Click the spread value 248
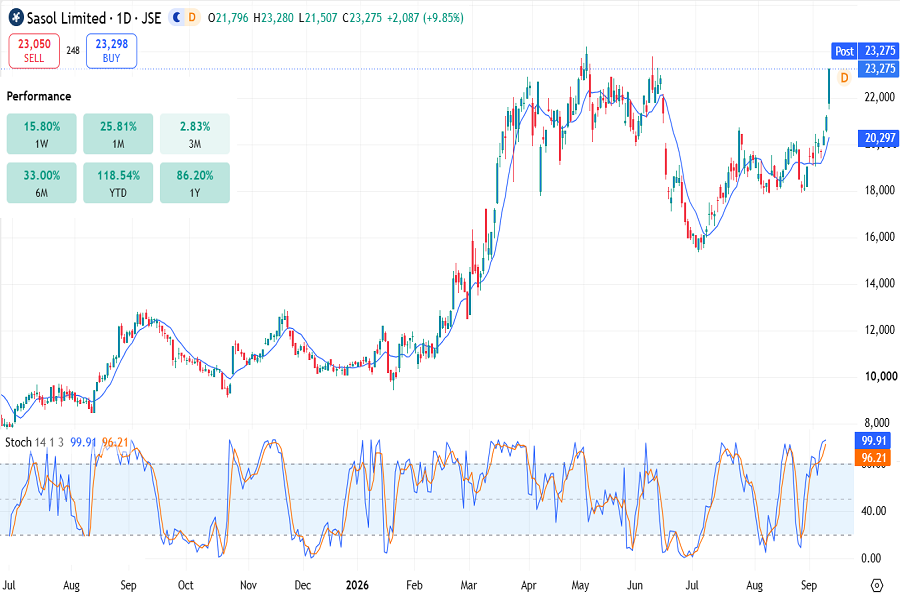Viewport: 900px width, 600px height. [73, 51]
